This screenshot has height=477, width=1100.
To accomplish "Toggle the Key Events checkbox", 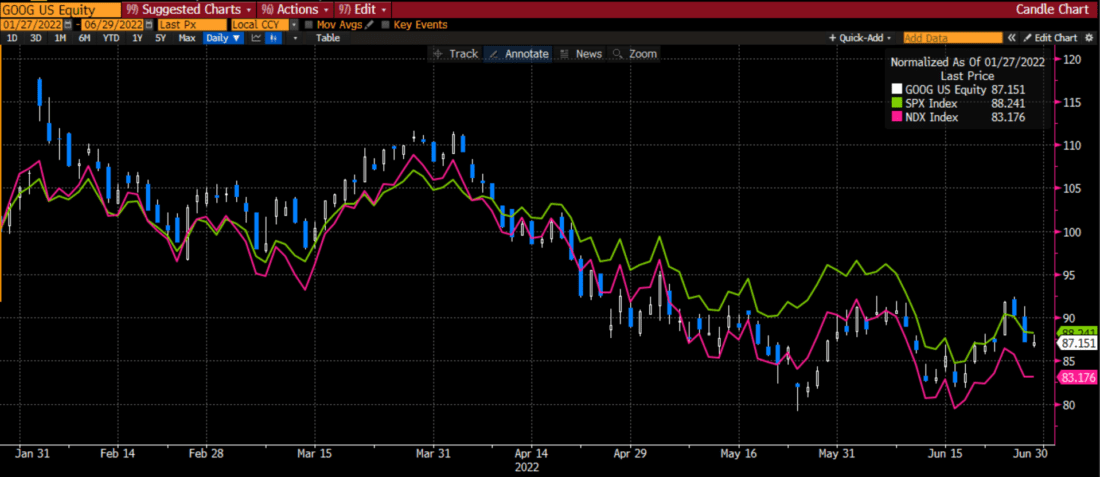I will coord(386,25).
